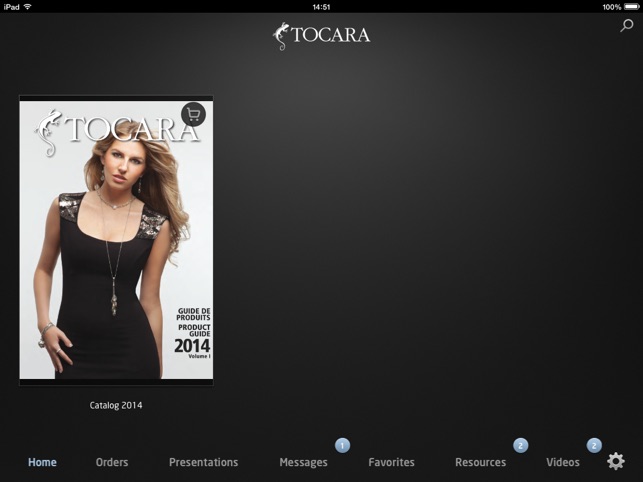
Task: Select the Messages badge showing 1
Action: (342, 445)
